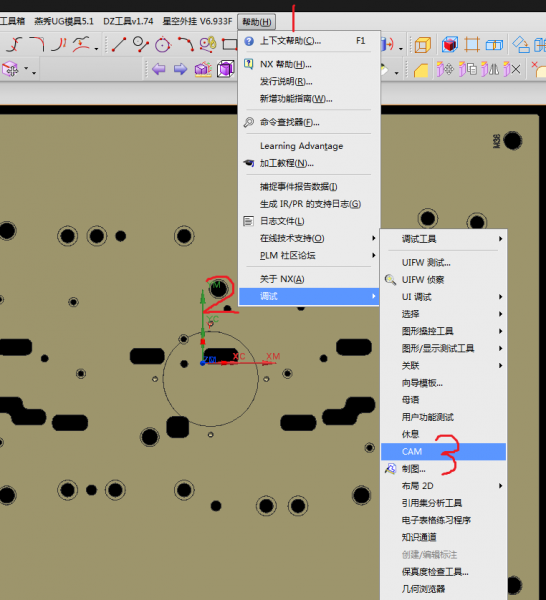Screen dimensions: 546x600
Task: Choose 向导模板... entry
Action: pyautogui.click(x=444, y=383)
